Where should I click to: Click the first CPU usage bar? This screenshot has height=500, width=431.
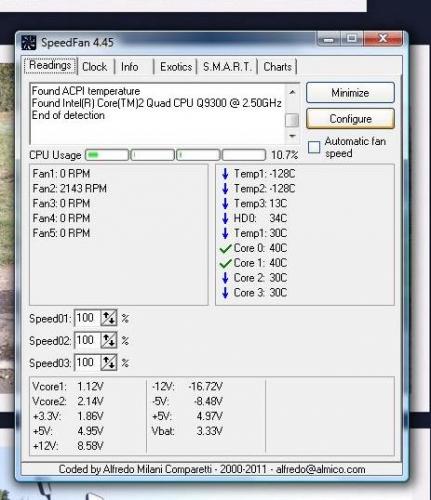pos(107,155)
